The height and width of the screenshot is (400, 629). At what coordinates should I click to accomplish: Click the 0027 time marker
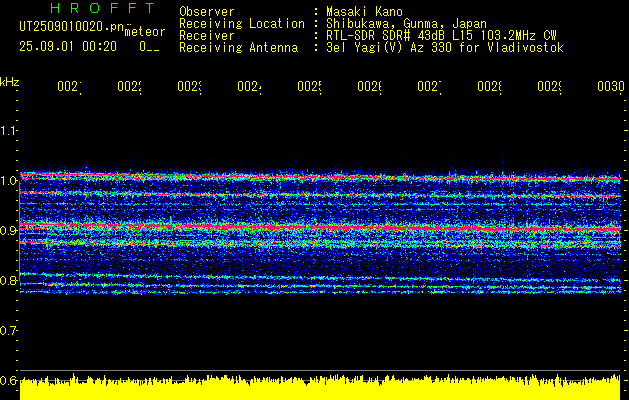429,86
